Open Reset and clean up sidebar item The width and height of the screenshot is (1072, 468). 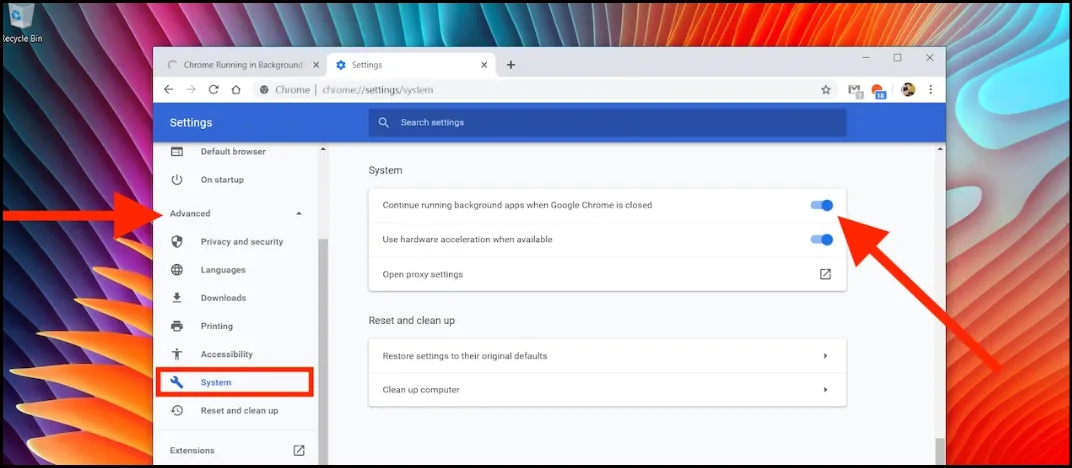[239, 411]
